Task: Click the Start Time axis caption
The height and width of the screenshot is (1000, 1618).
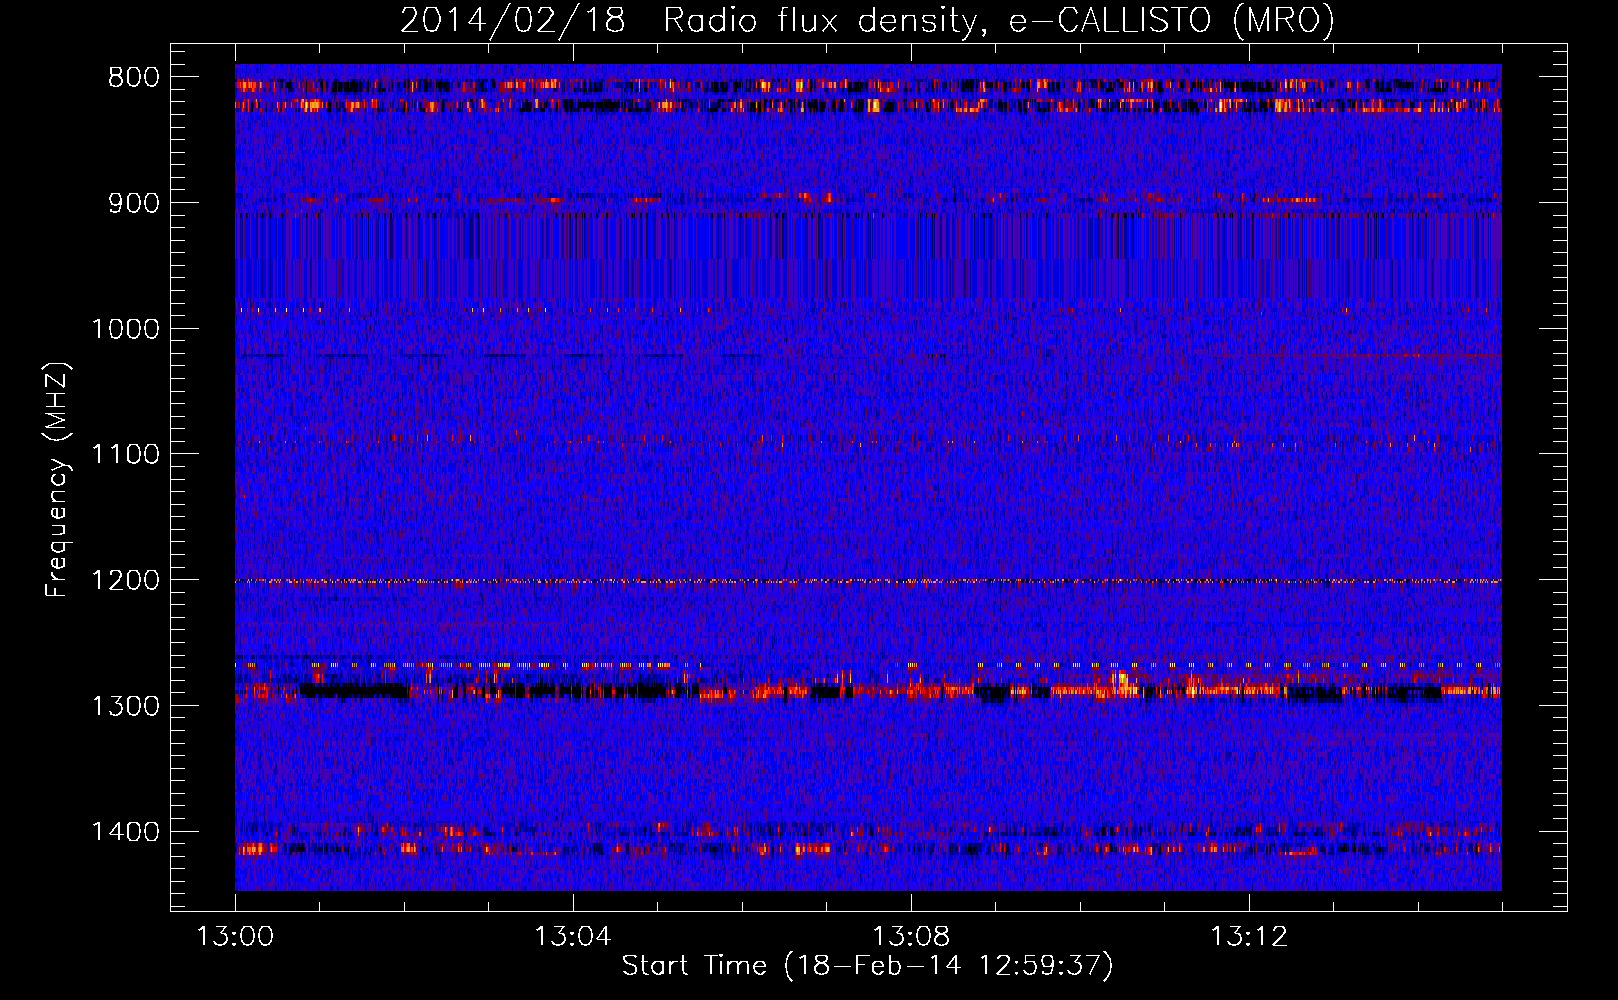Action: (x=867, y=966)
